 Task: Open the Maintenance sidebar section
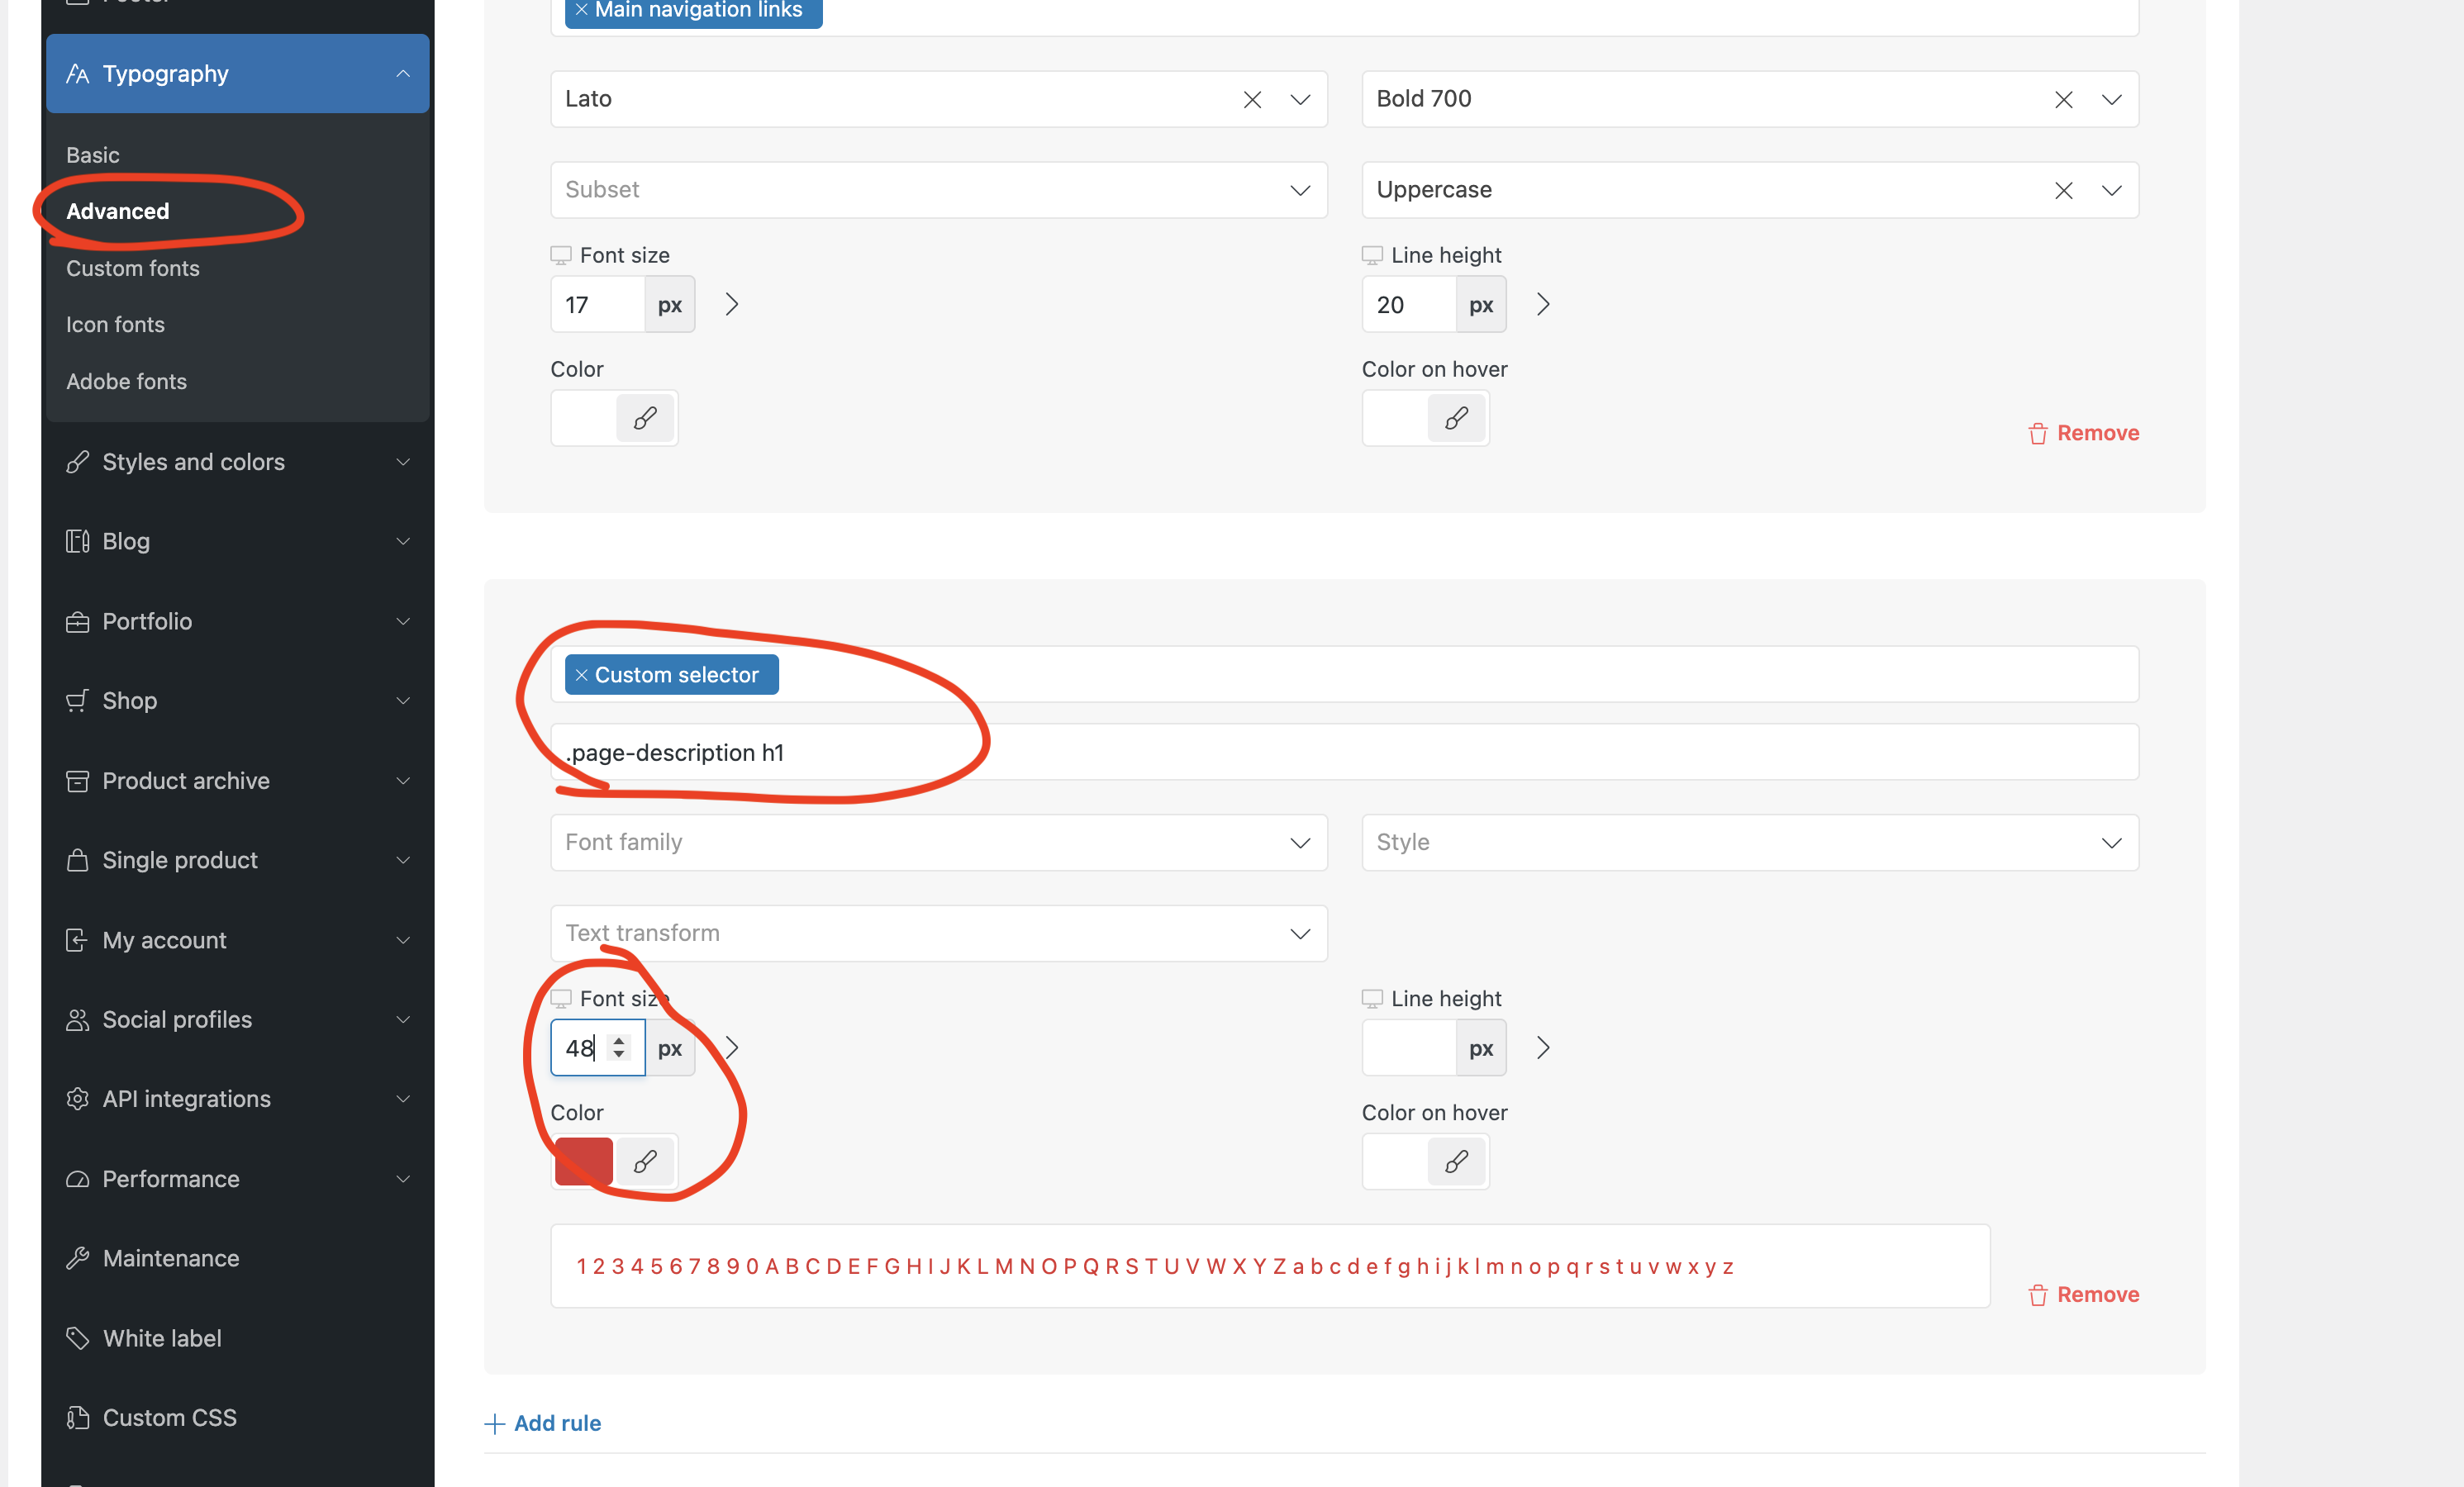click(170, 1258)
